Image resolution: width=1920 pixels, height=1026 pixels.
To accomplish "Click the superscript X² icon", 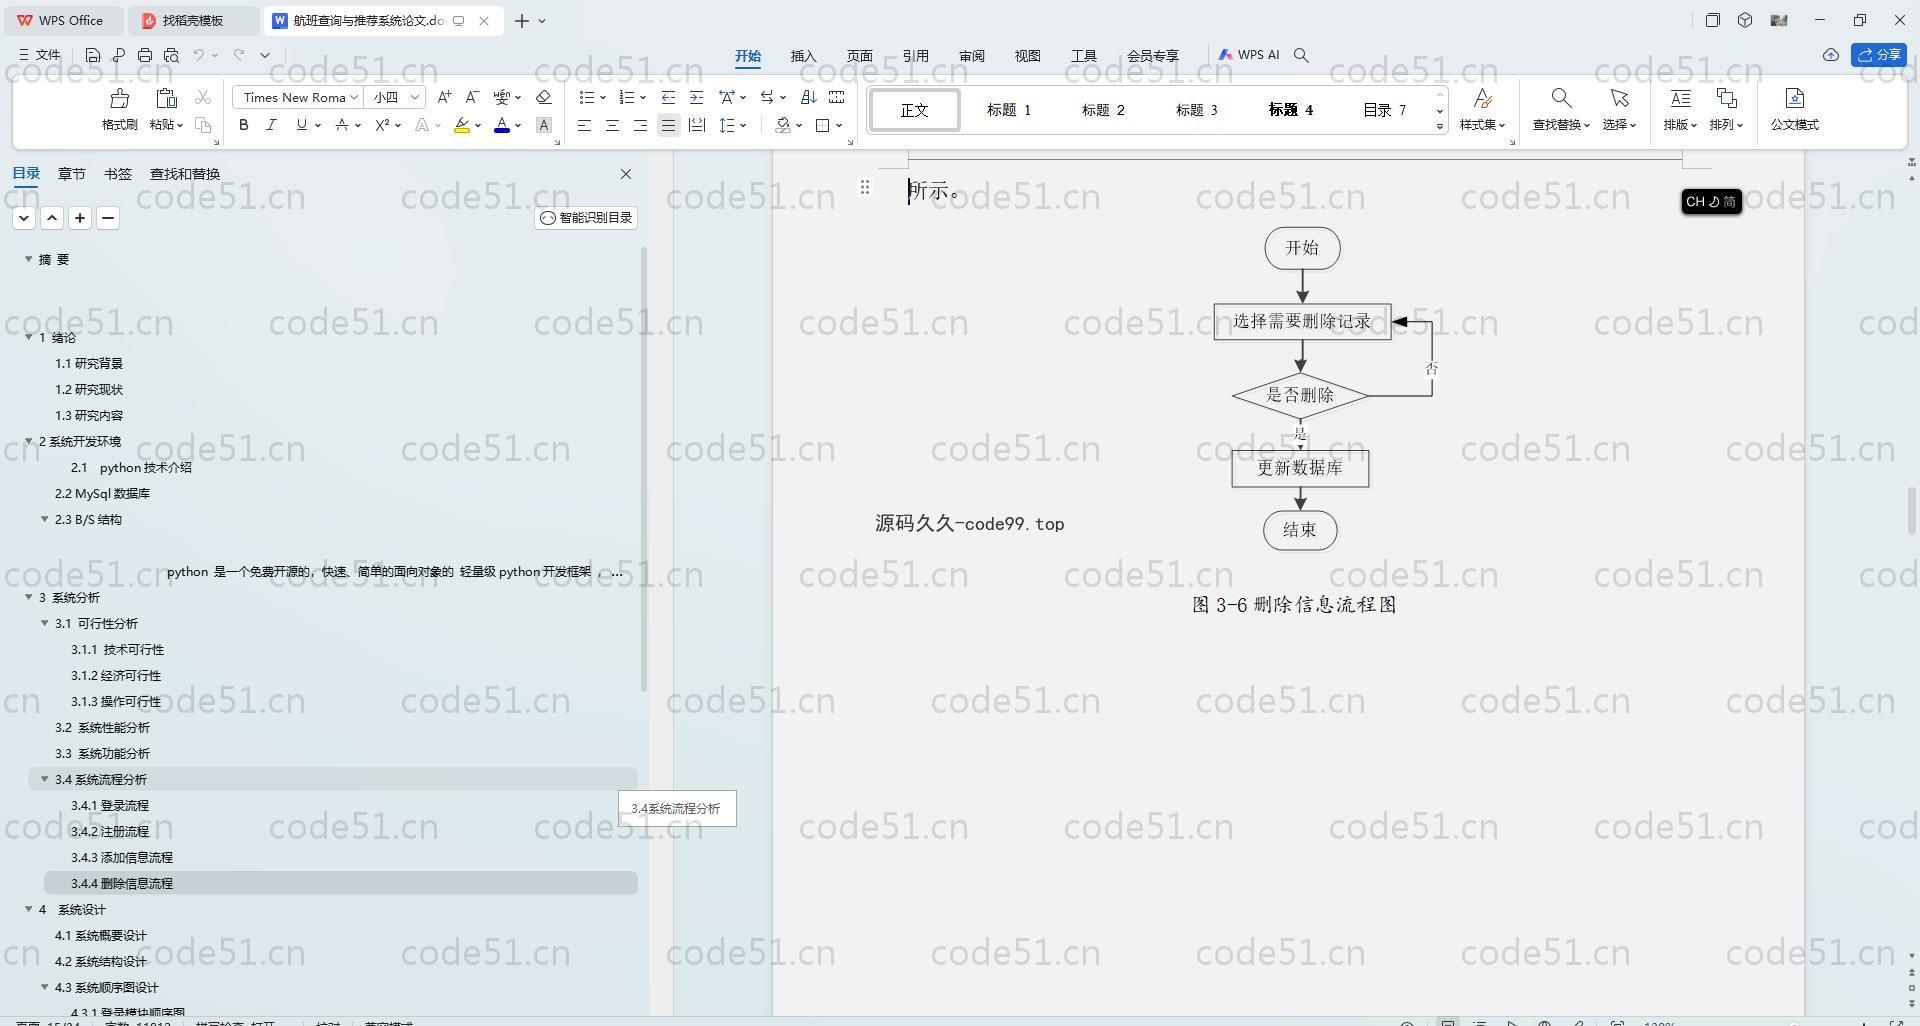I will tap(382, 125).
